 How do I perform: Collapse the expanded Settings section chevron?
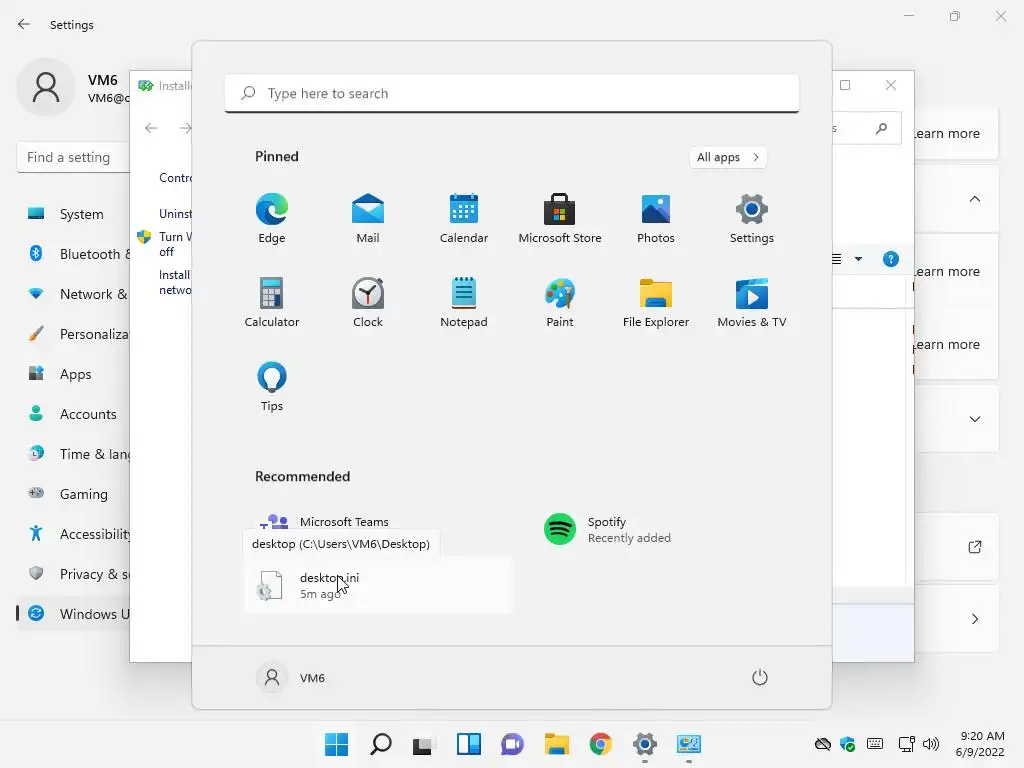(x=974, y=199)
